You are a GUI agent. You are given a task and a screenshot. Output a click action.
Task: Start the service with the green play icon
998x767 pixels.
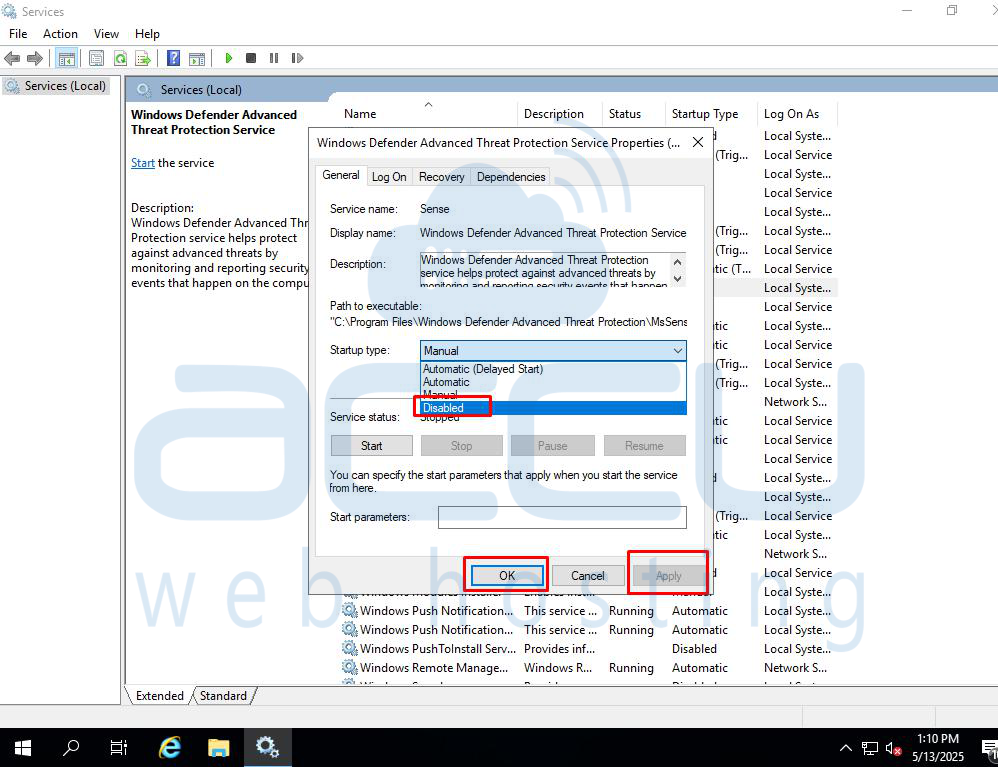(228, 59)
